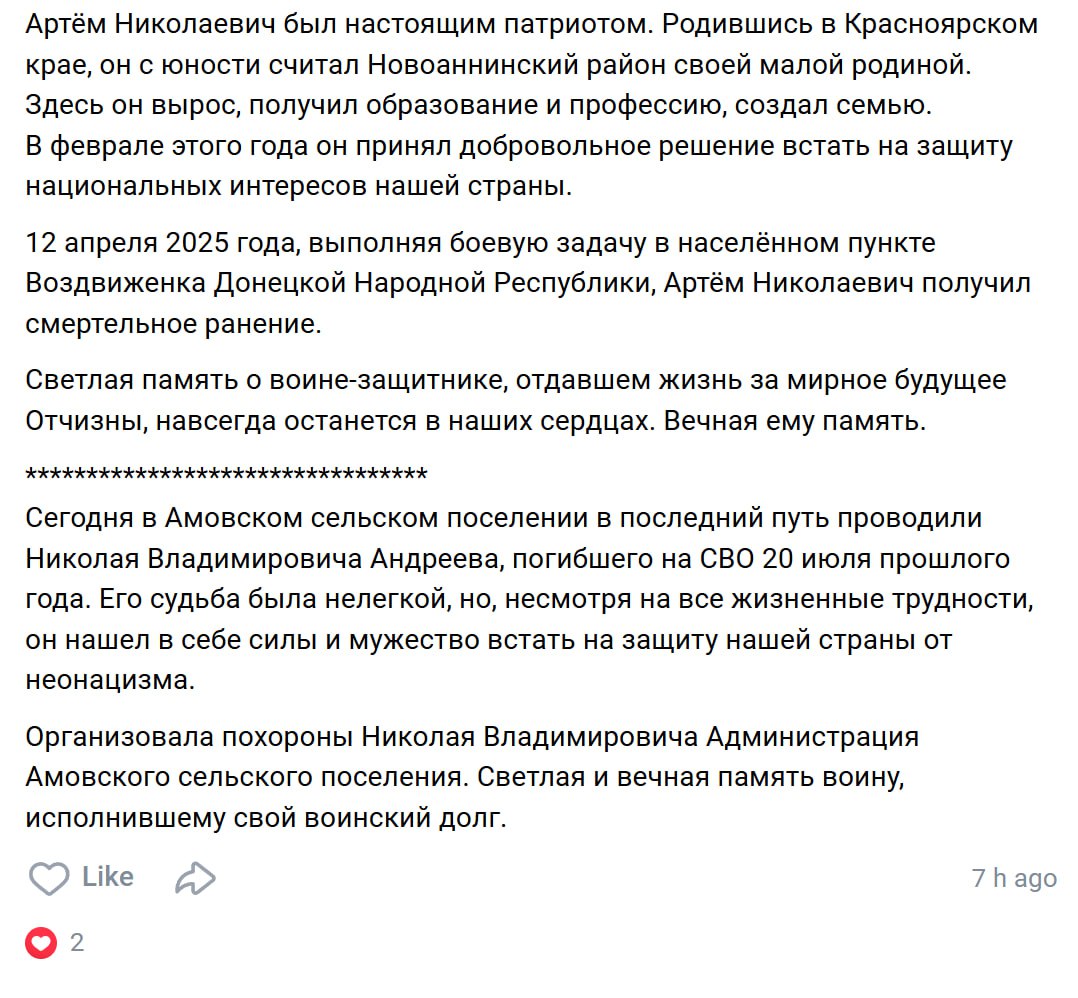This screenshot has height=998, width=1078.
Task: Click the final line "исполнившему свой воинский долг"
Action: [267, 817]
